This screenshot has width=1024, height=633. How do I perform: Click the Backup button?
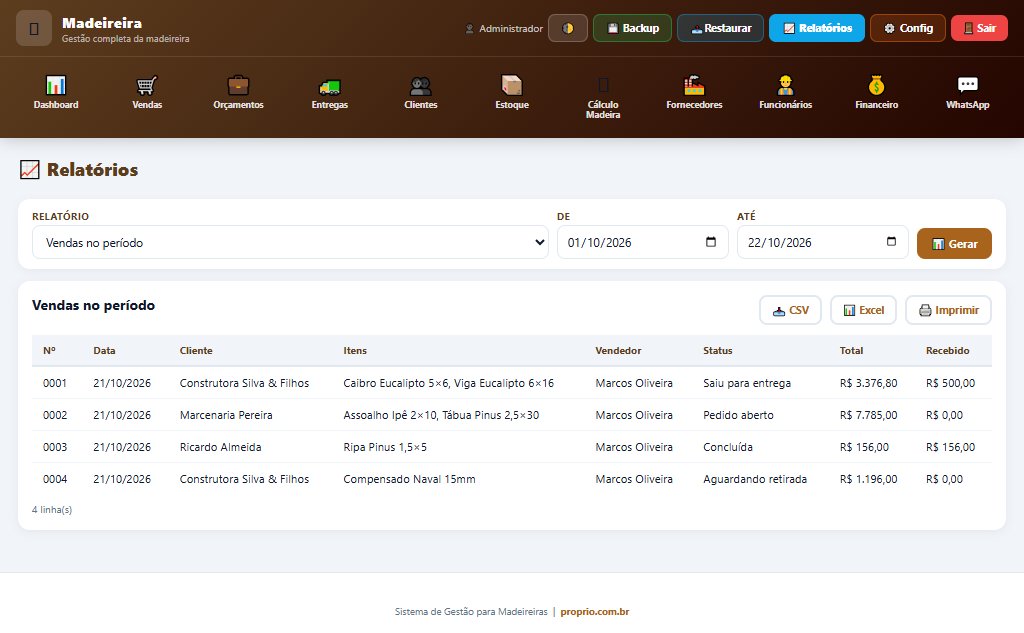632,28
